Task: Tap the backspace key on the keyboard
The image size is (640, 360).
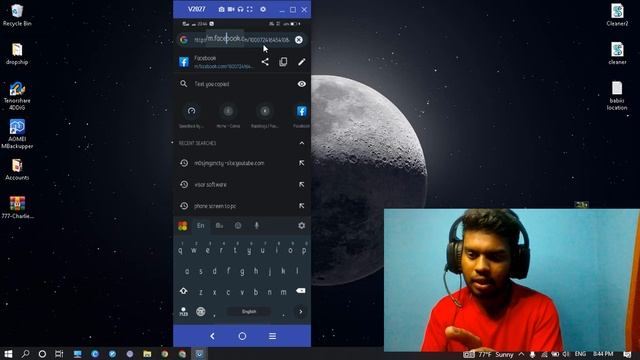Action: (x=301, y=291)
